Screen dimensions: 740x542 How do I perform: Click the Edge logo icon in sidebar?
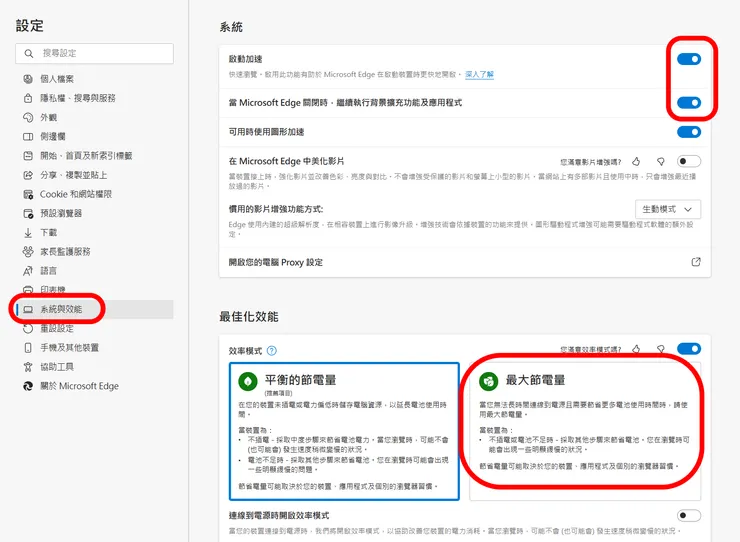tap(28, 386)
